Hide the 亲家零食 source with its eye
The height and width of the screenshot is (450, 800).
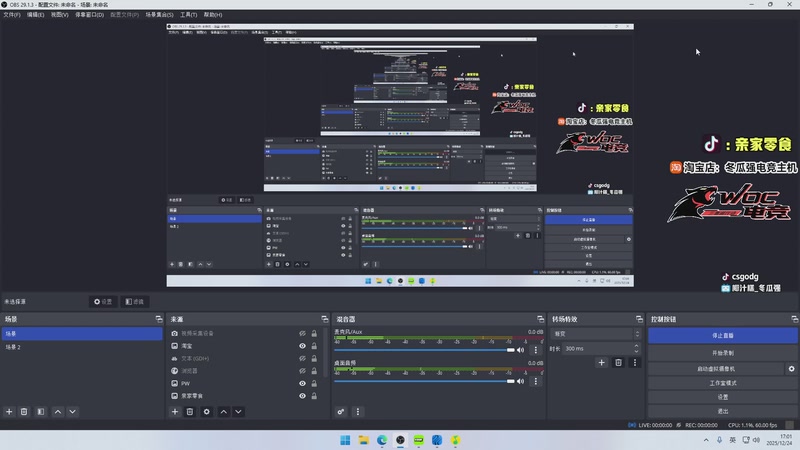(303, 396)
